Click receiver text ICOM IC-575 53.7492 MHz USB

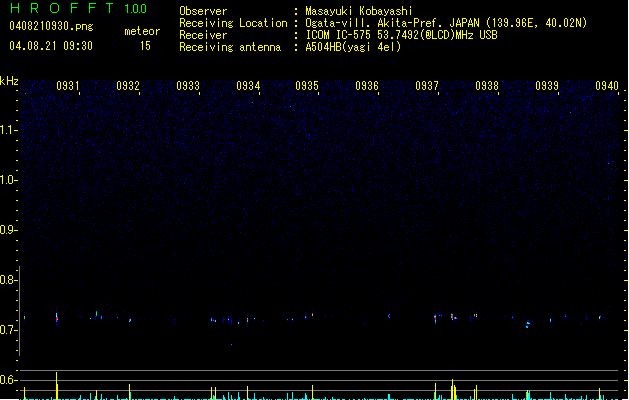pyautogui.click(x=402, y=35)
